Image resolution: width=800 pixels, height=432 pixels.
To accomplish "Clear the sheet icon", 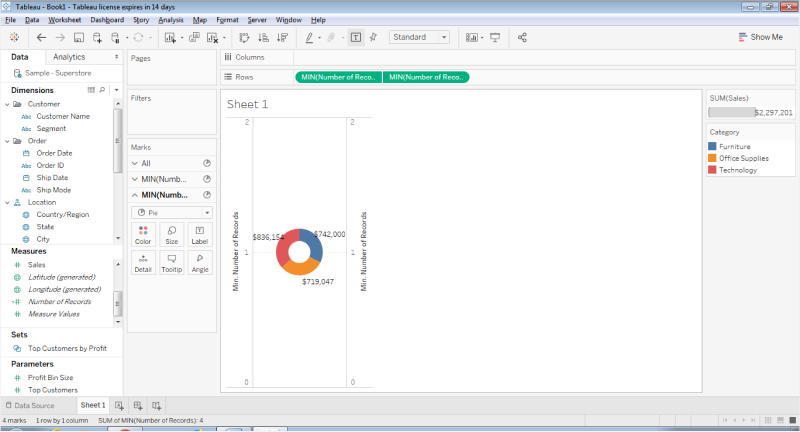I will pyautogui.click(x=212, y=37).
